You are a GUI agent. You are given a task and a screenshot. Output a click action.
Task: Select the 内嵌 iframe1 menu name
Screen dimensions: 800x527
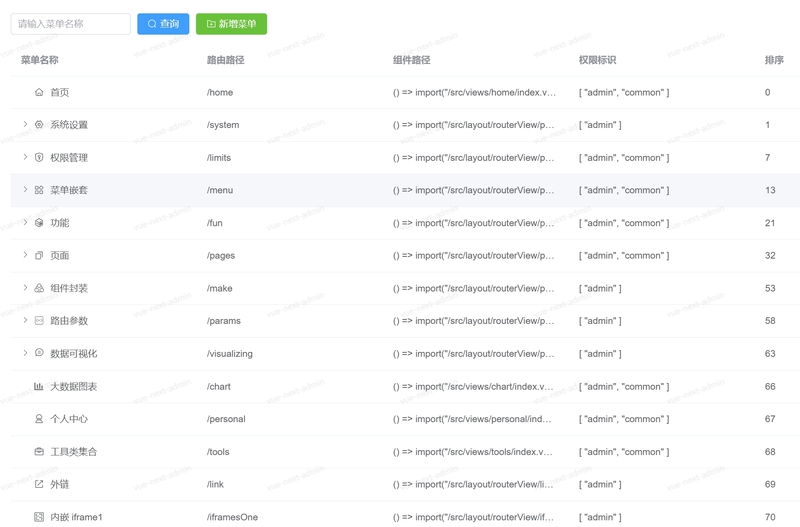(77, 517)
